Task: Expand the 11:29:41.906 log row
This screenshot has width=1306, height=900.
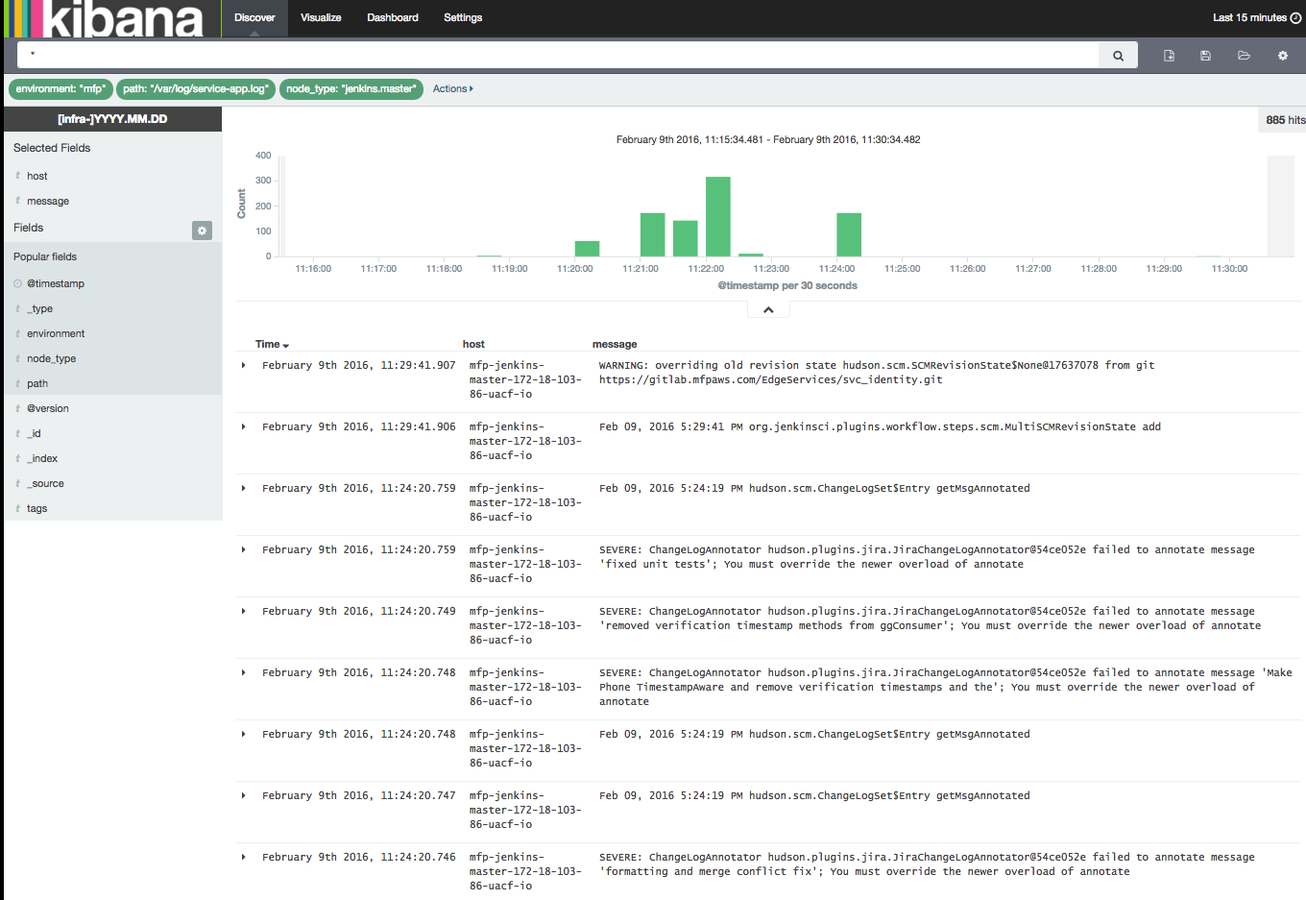Action: 244,427
